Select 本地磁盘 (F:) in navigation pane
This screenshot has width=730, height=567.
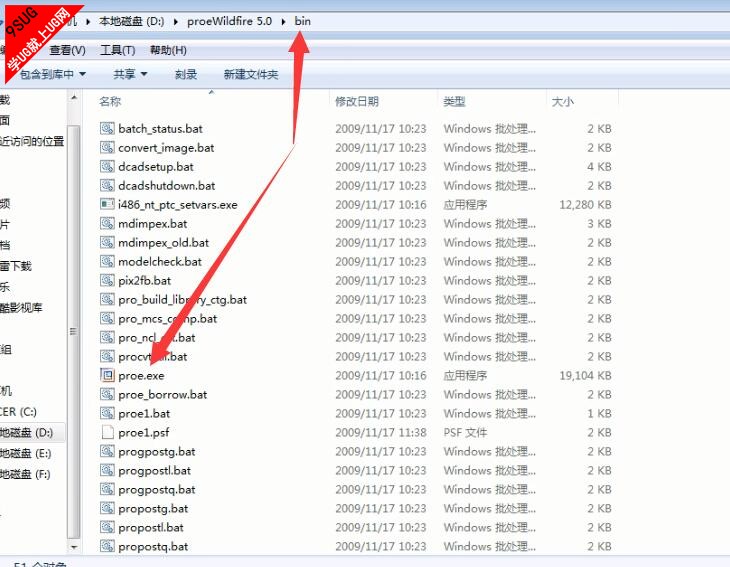click(x=25, y=474)
